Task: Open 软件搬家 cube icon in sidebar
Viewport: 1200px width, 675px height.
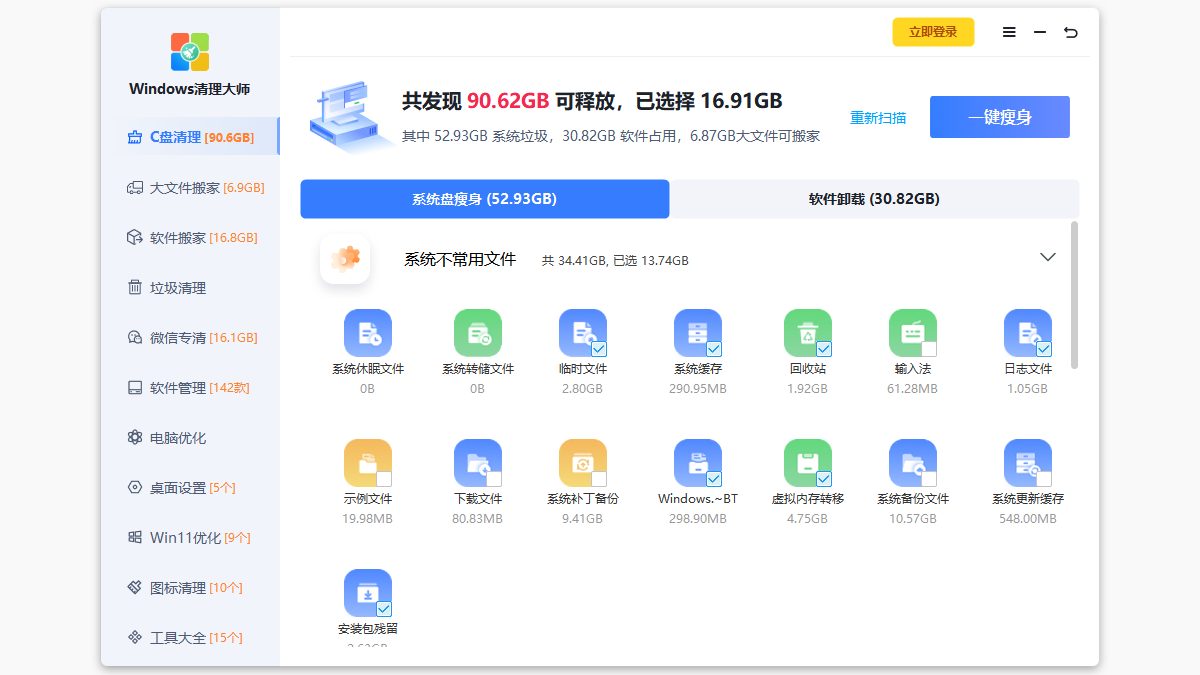Action: coord(135,238)
